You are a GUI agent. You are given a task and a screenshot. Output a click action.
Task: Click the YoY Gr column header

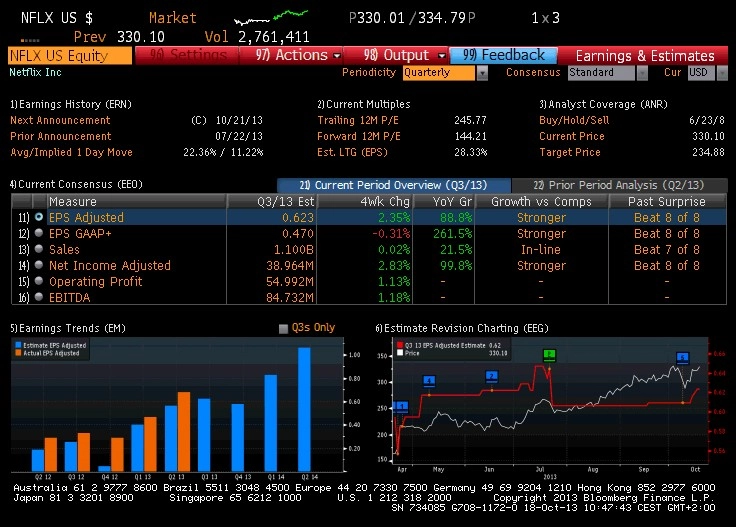point(444,201)
